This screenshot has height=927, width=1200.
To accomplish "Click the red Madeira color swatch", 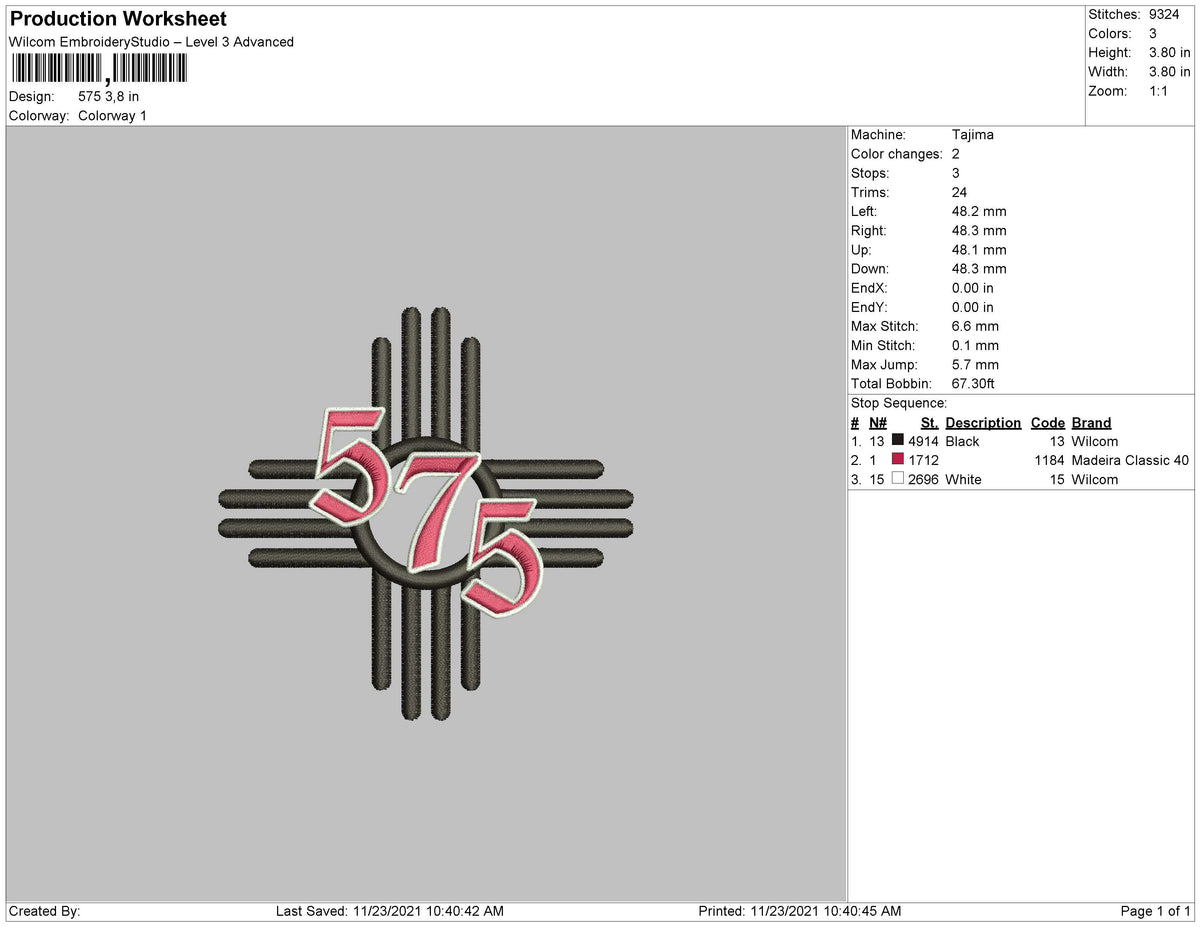I will [x=897, y=460].
